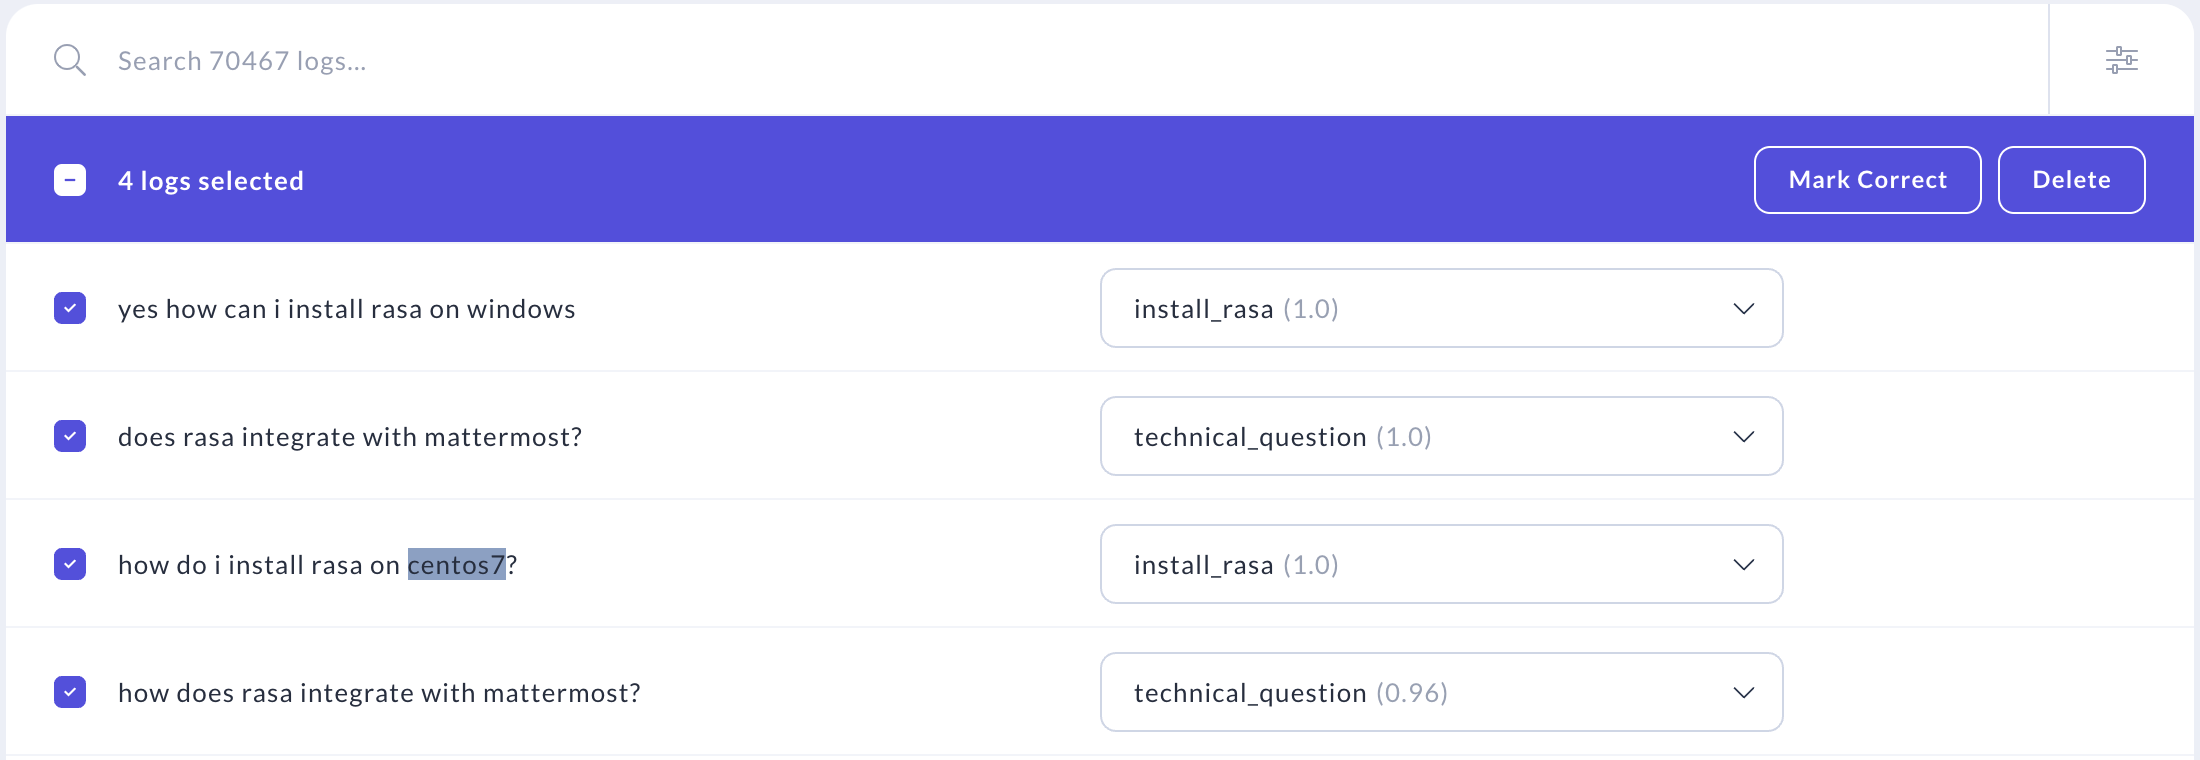
Task: Uncheck the centos7 install log checkbox
Action: [x=70, y=564]
